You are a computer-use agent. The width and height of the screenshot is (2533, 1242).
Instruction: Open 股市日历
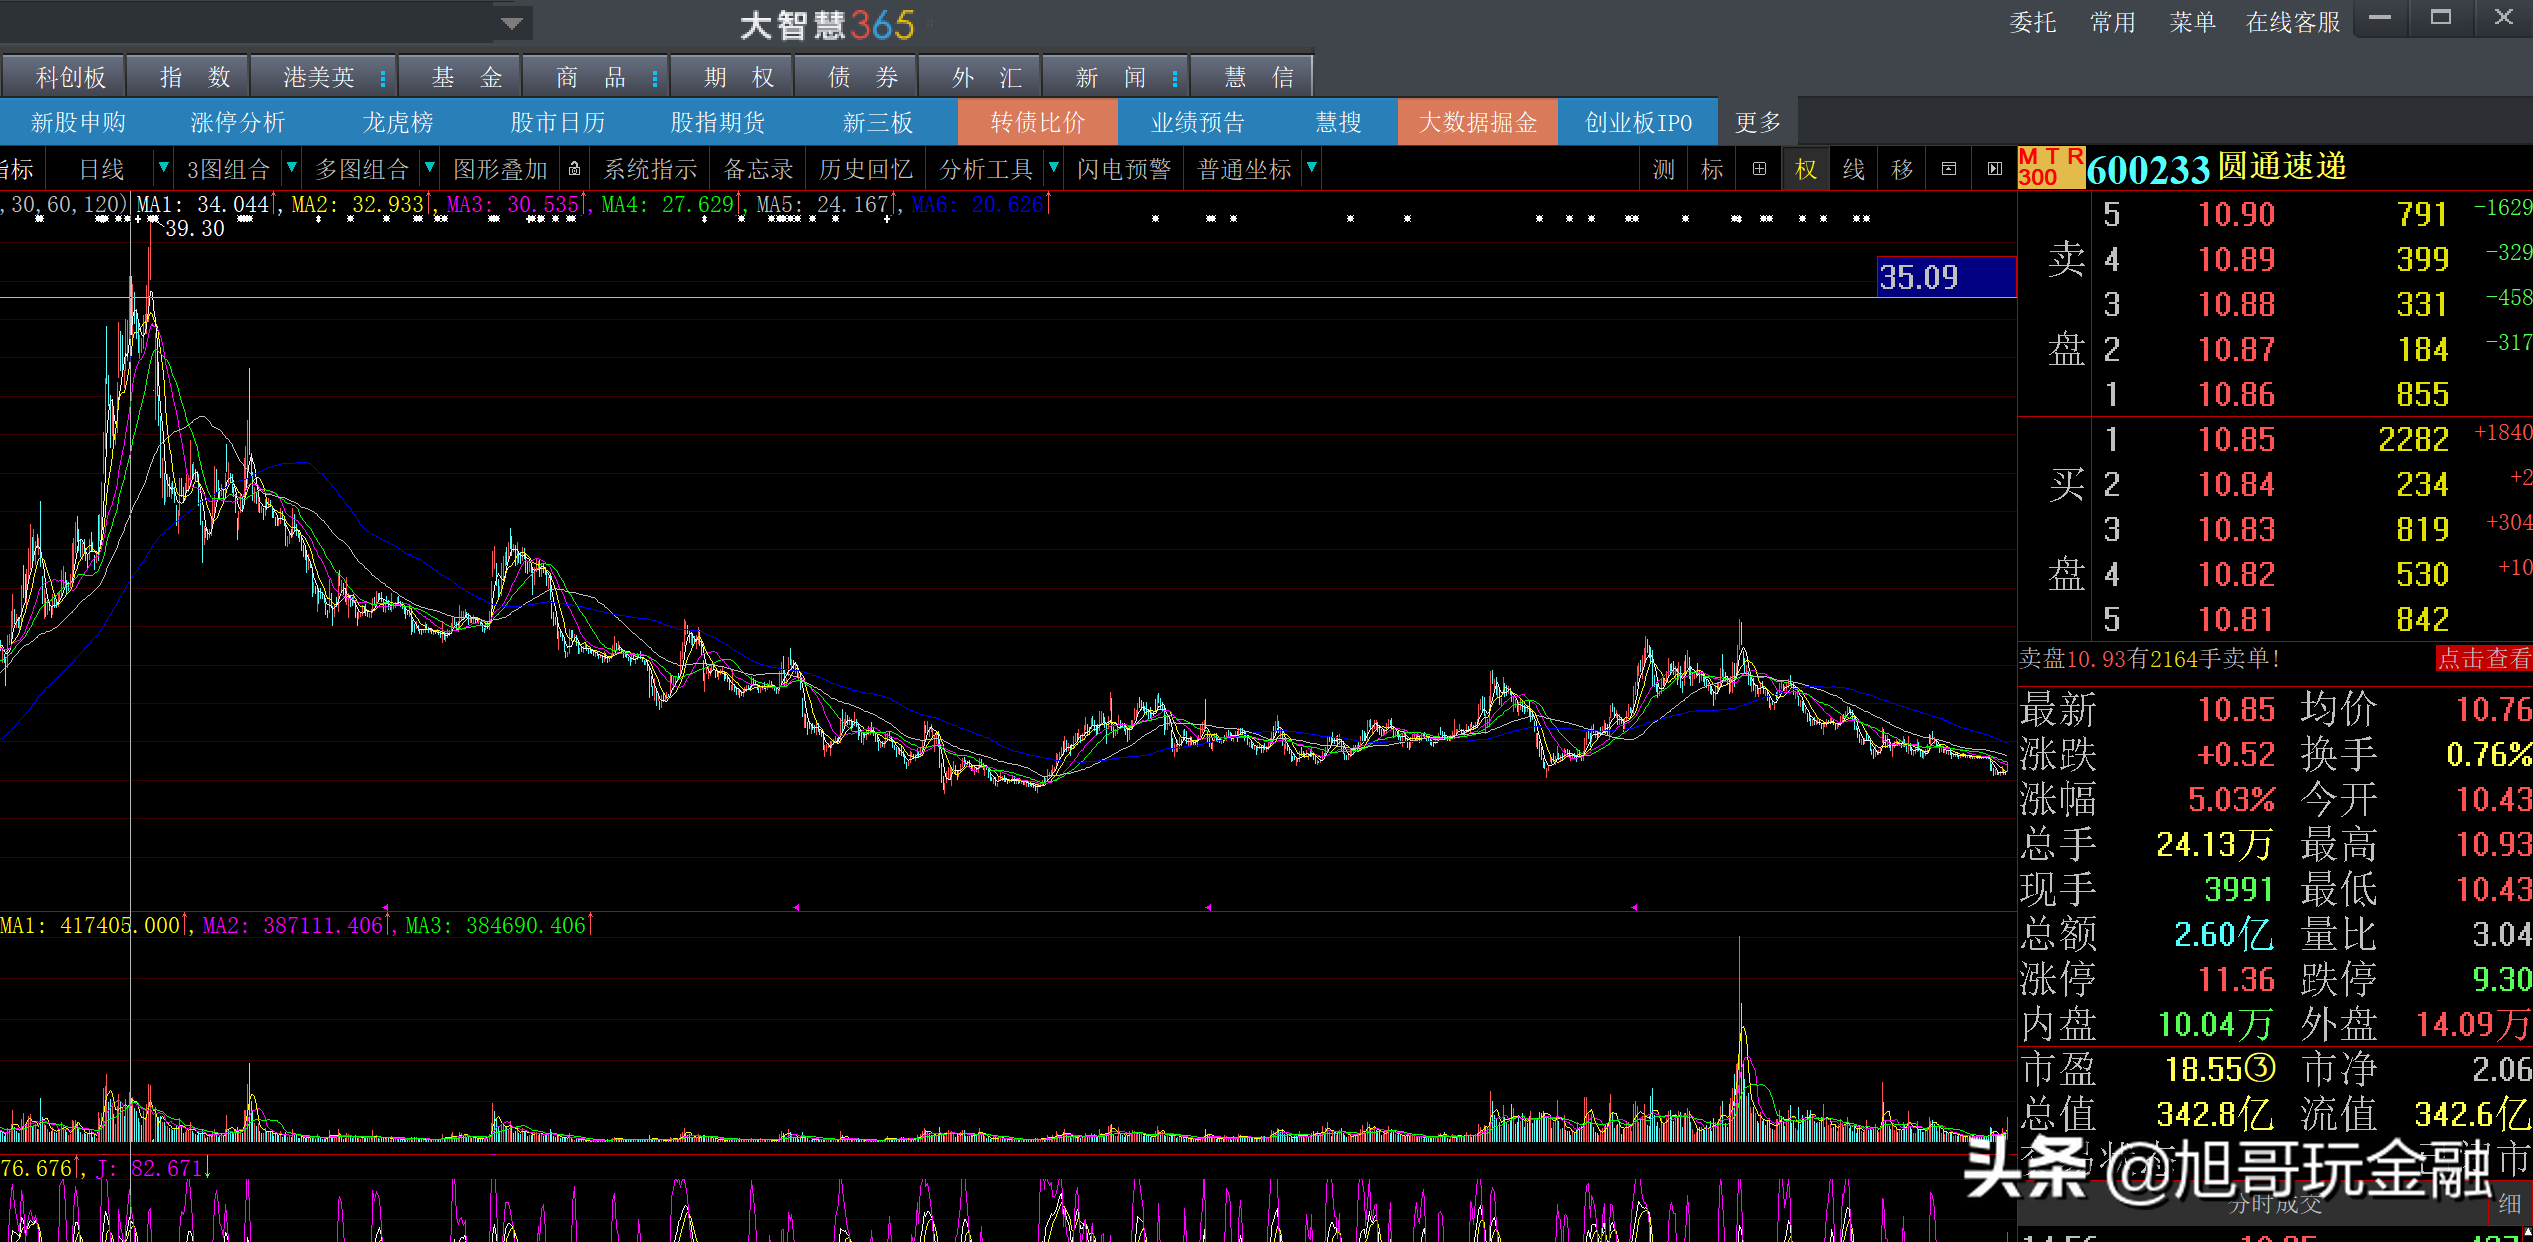(x=558, y=122)
